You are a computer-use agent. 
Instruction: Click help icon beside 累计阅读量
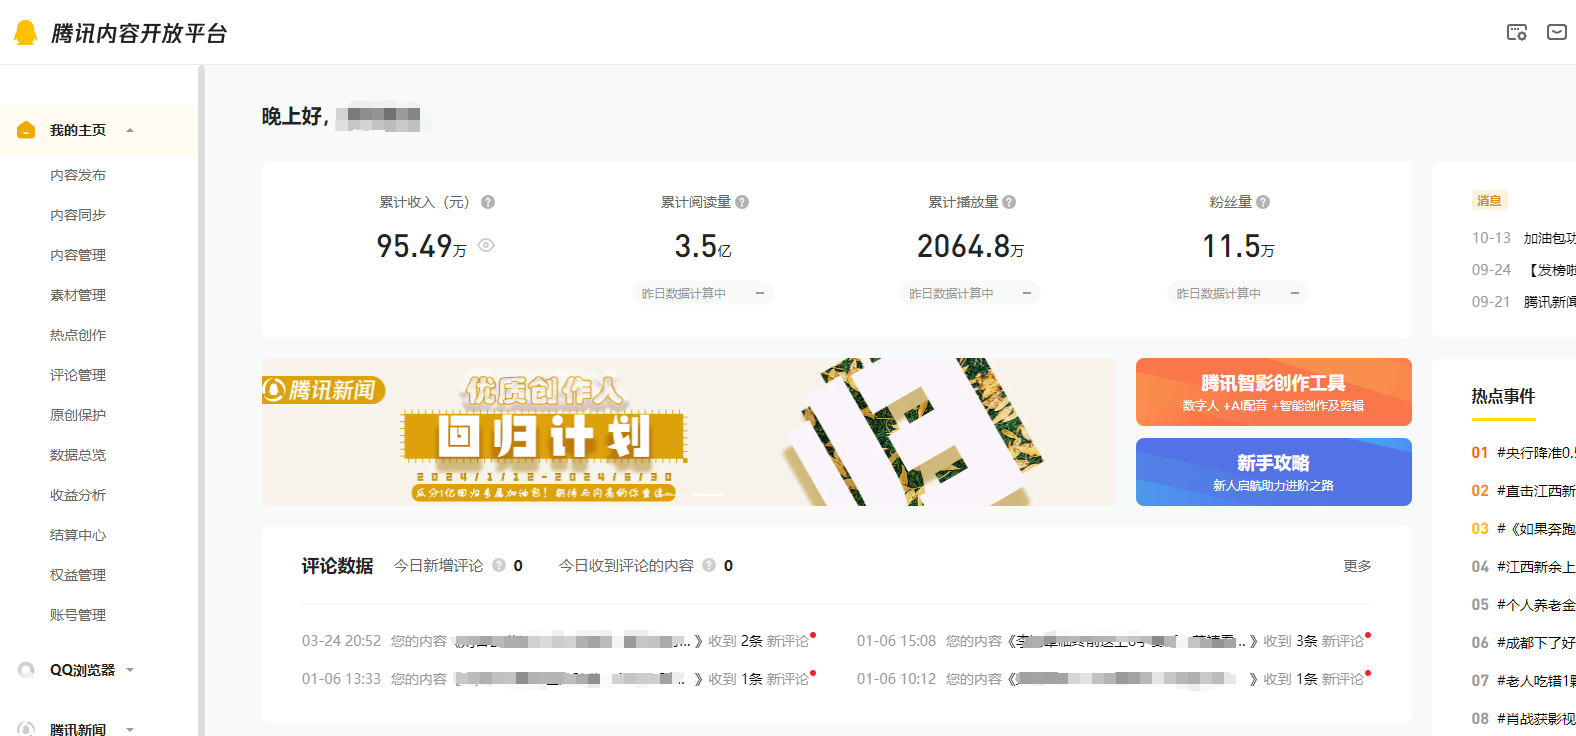tap(742, 202)
